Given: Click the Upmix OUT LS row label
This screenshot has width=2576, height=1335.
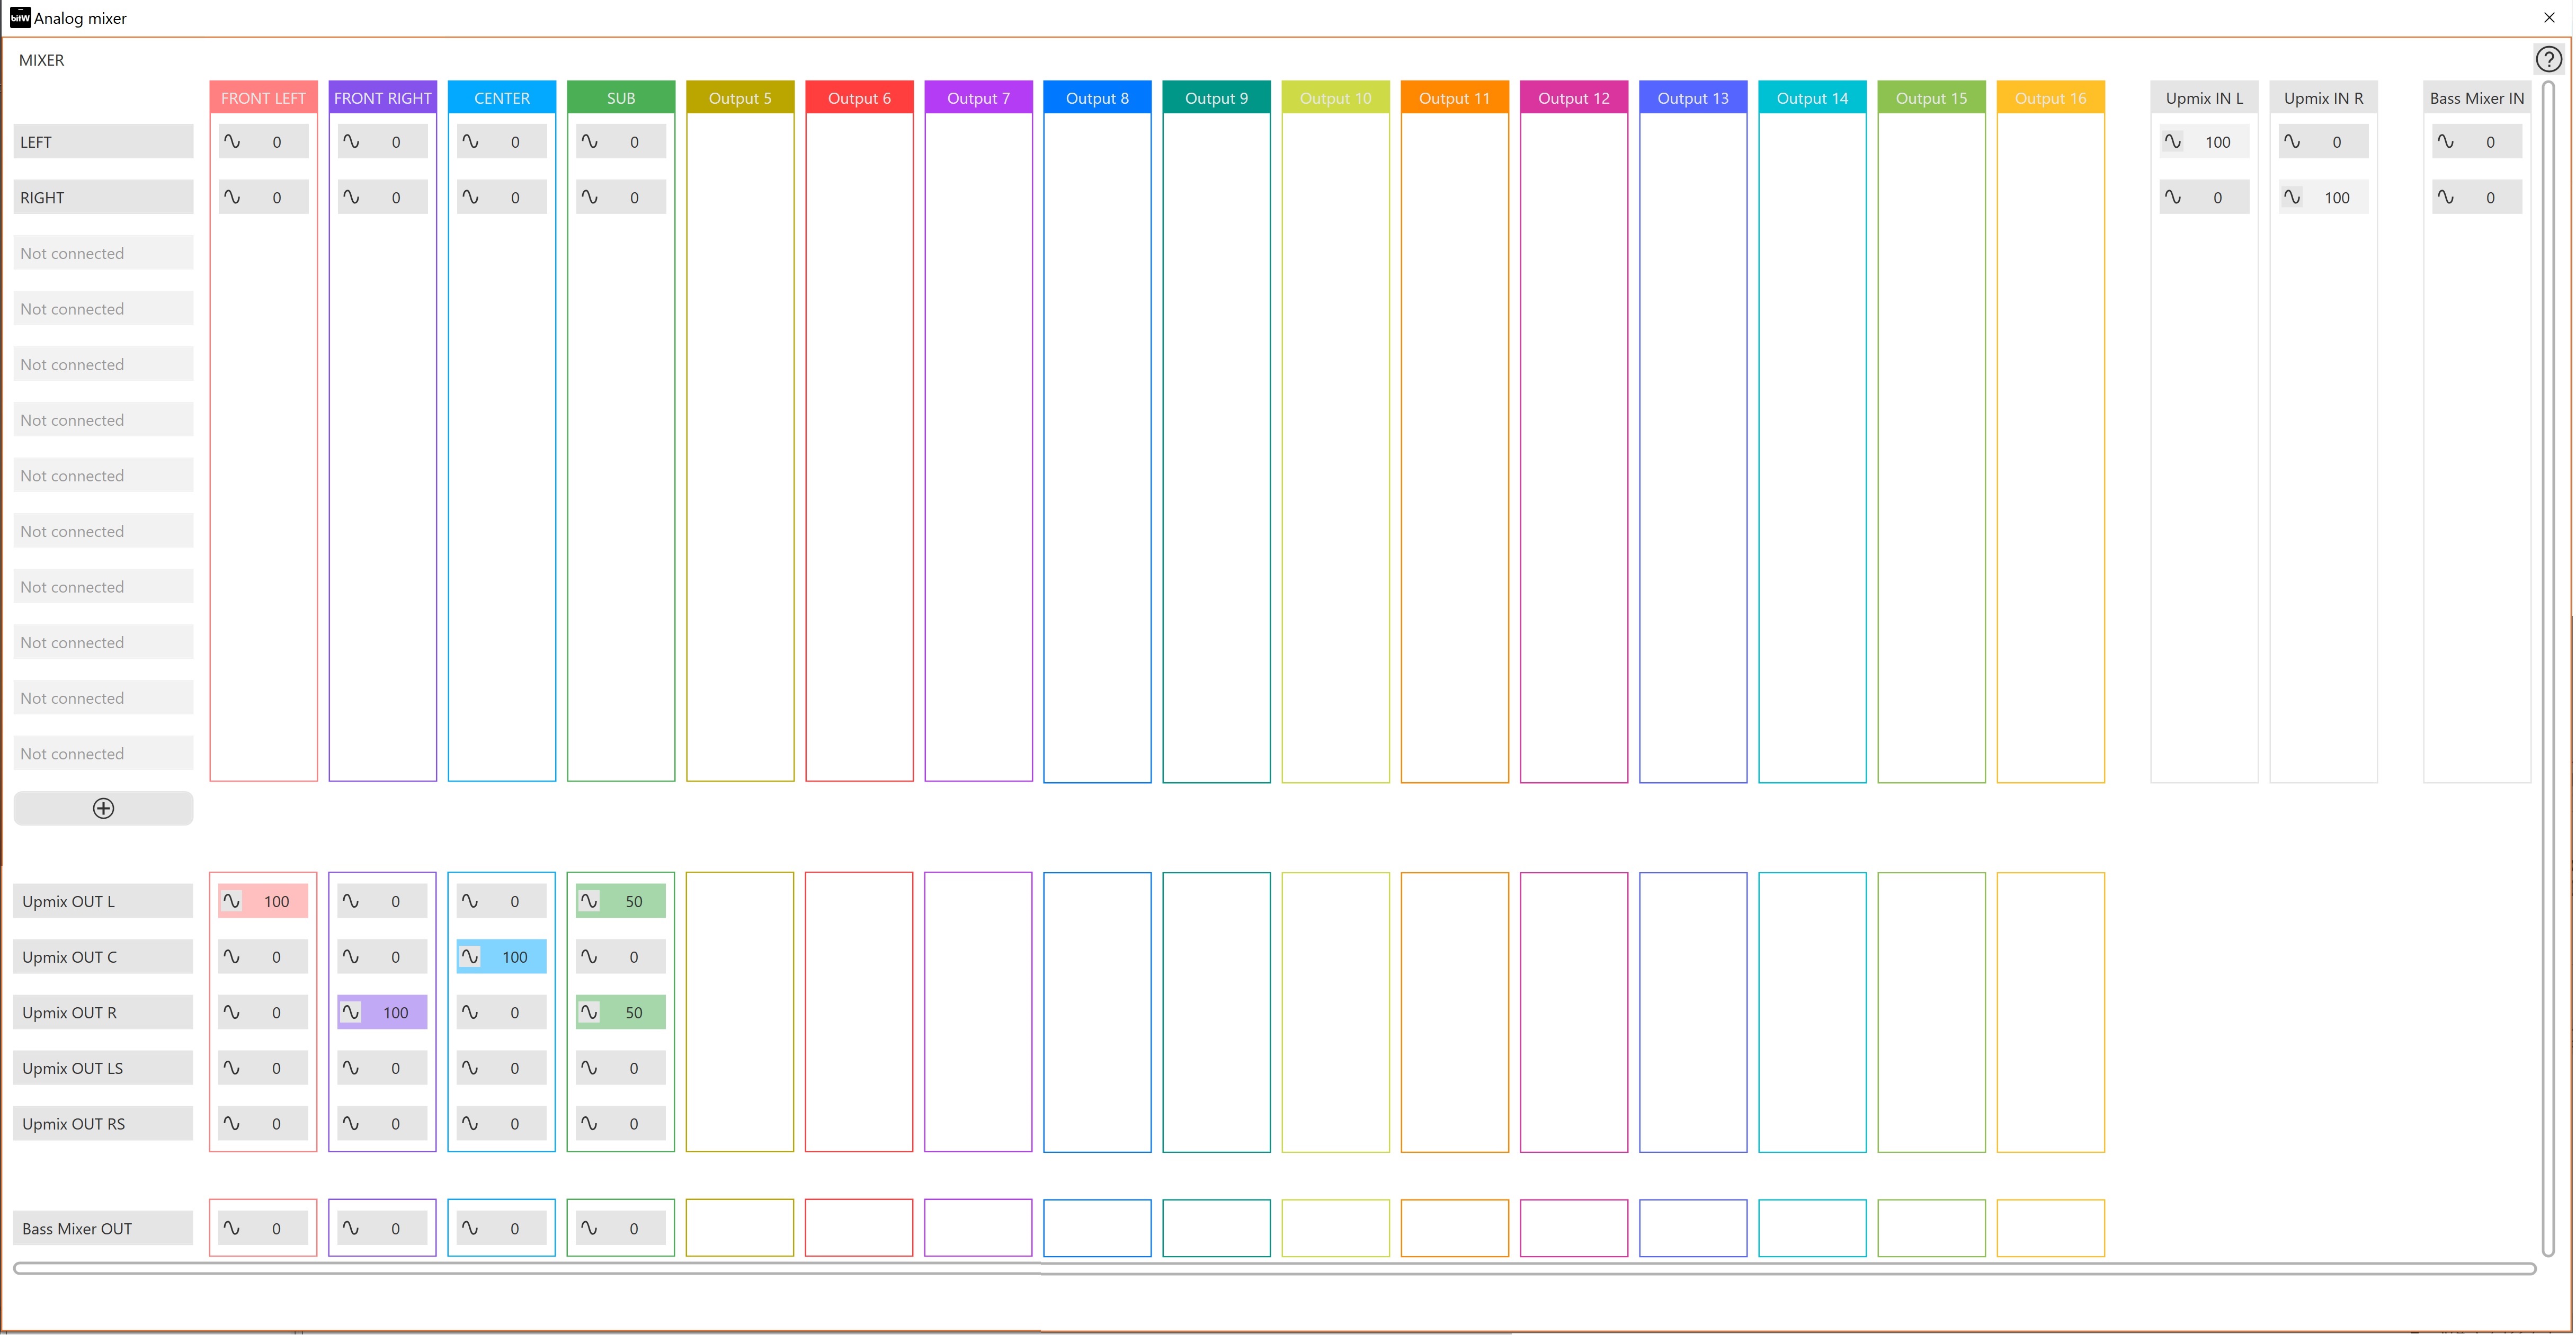Looking at the screenshot, I should coord(103,1068).
